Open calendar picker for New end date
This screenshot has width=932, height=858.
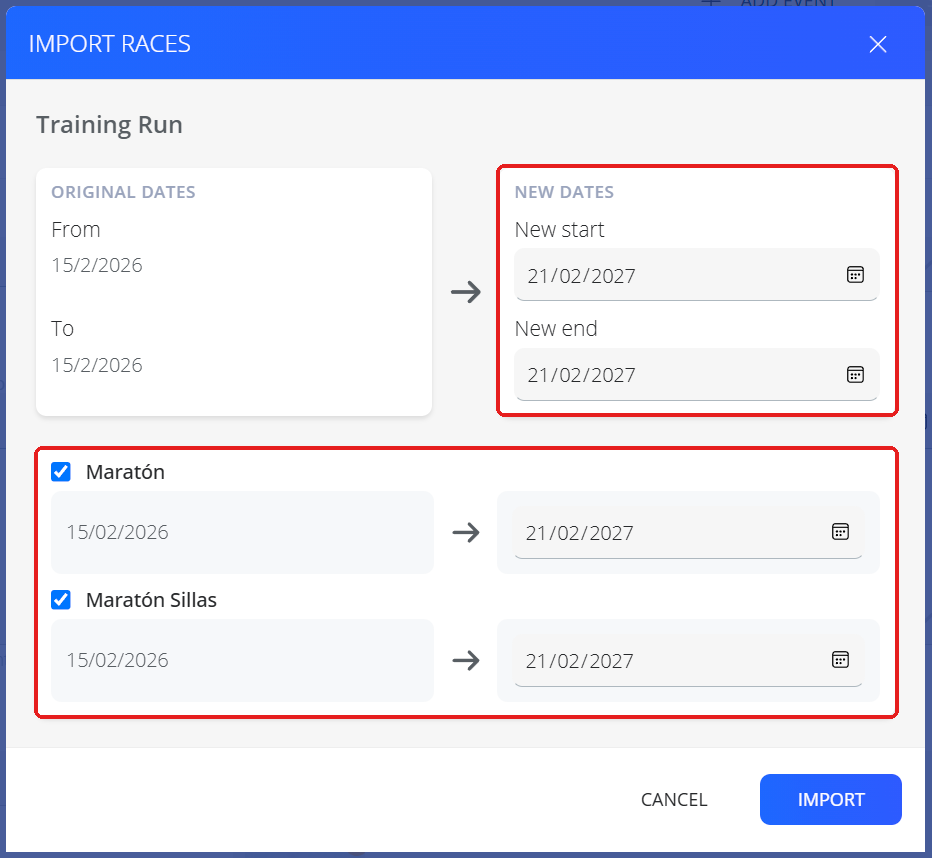coord(855,374)
